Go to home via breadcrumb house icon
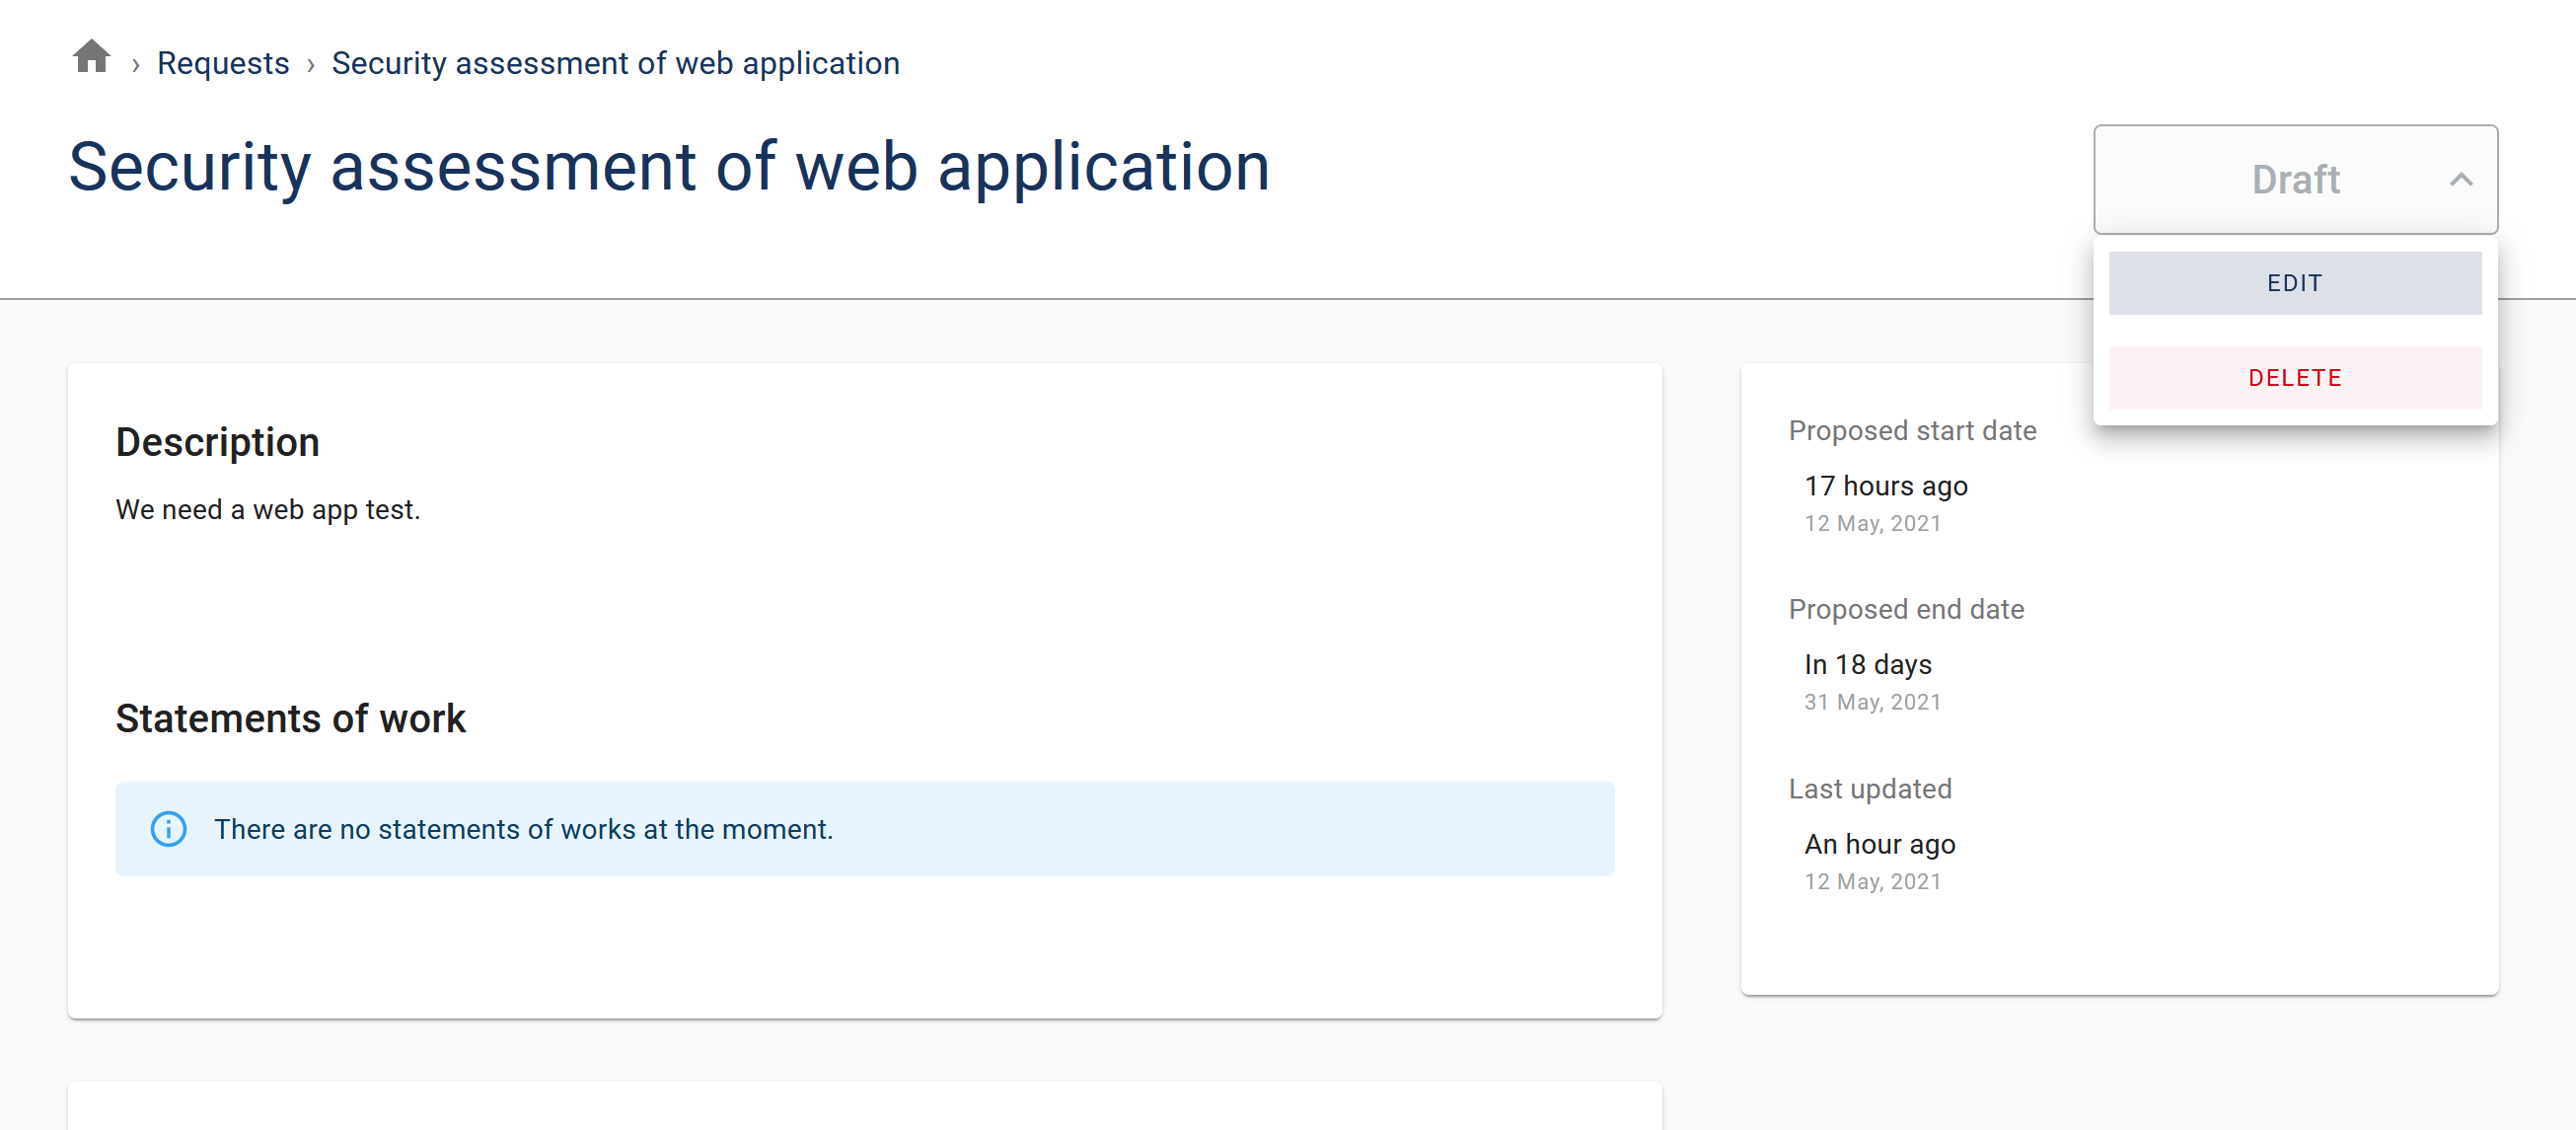 [x=91, y=57]
